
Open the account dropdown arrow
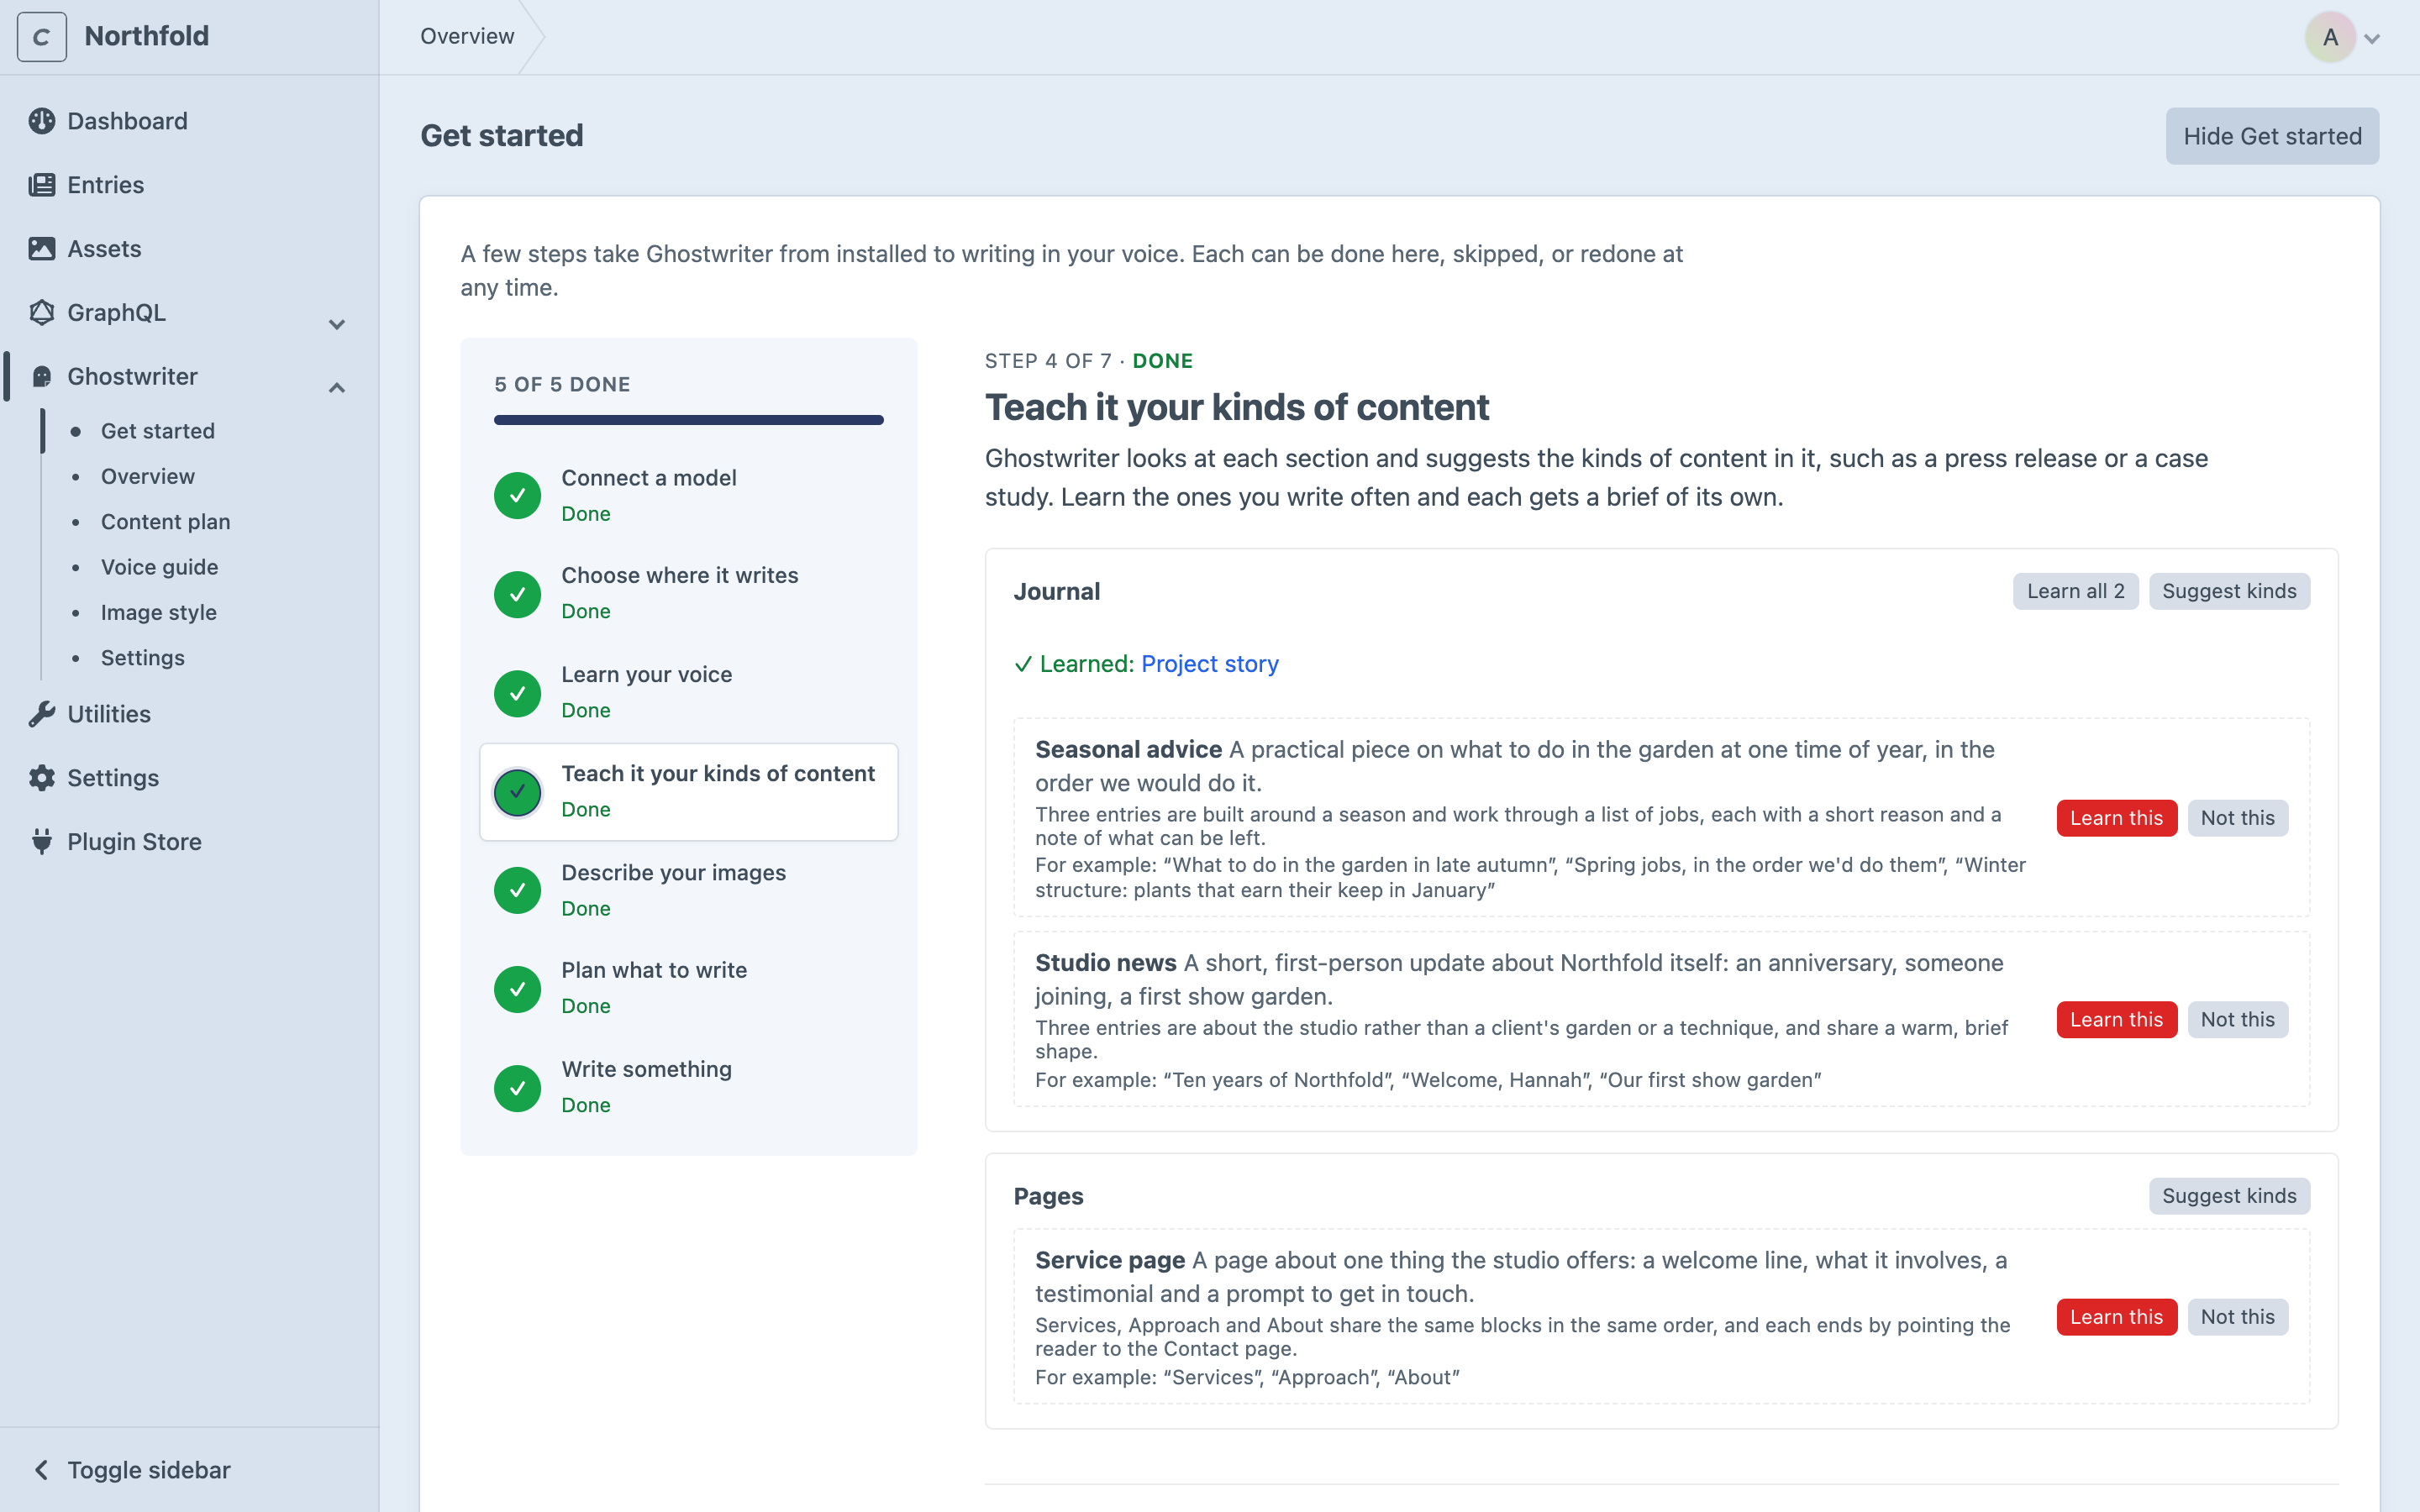(x=2372, y=39)
